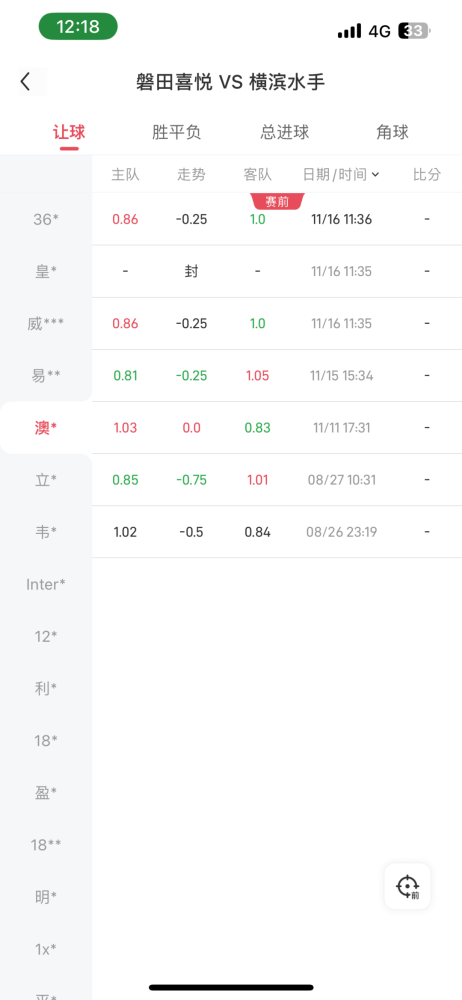Viewport: 462px width, 1000px height.
Task: Tap the battery indicator in status bar
Action: [x=414, y=31]
